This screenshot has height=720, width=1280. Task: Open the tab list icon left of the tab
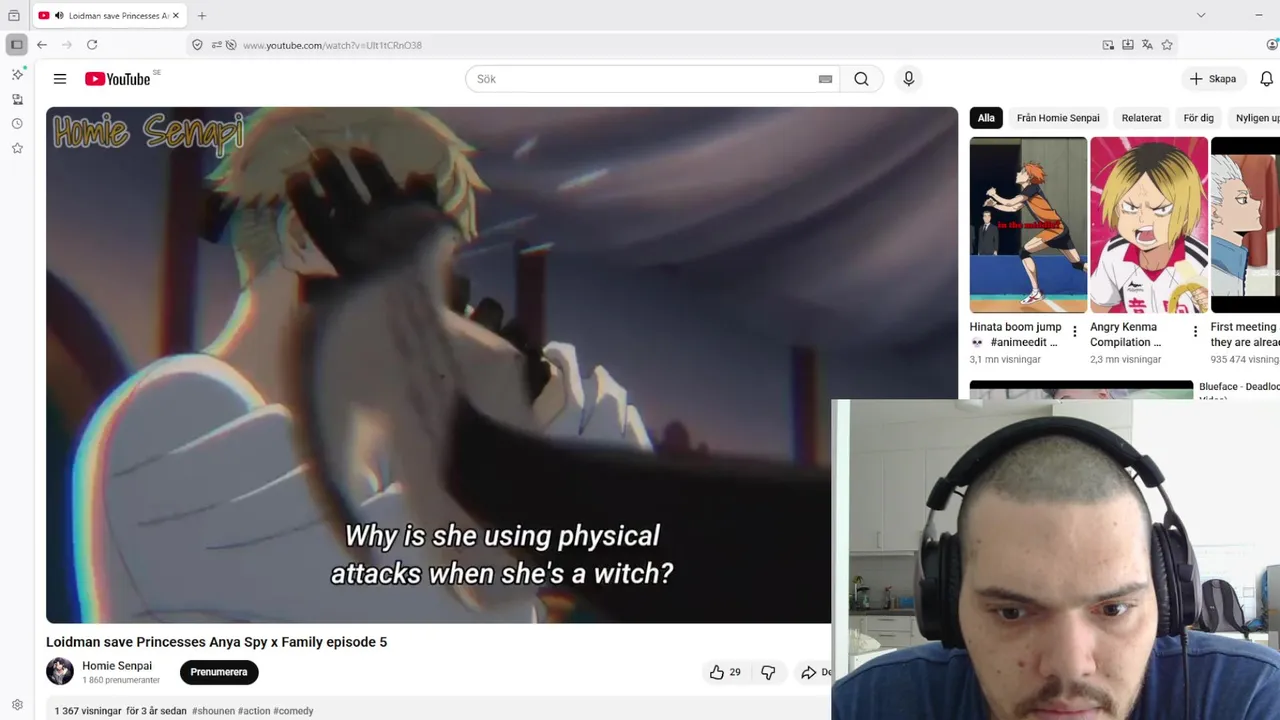coord(14,16)
